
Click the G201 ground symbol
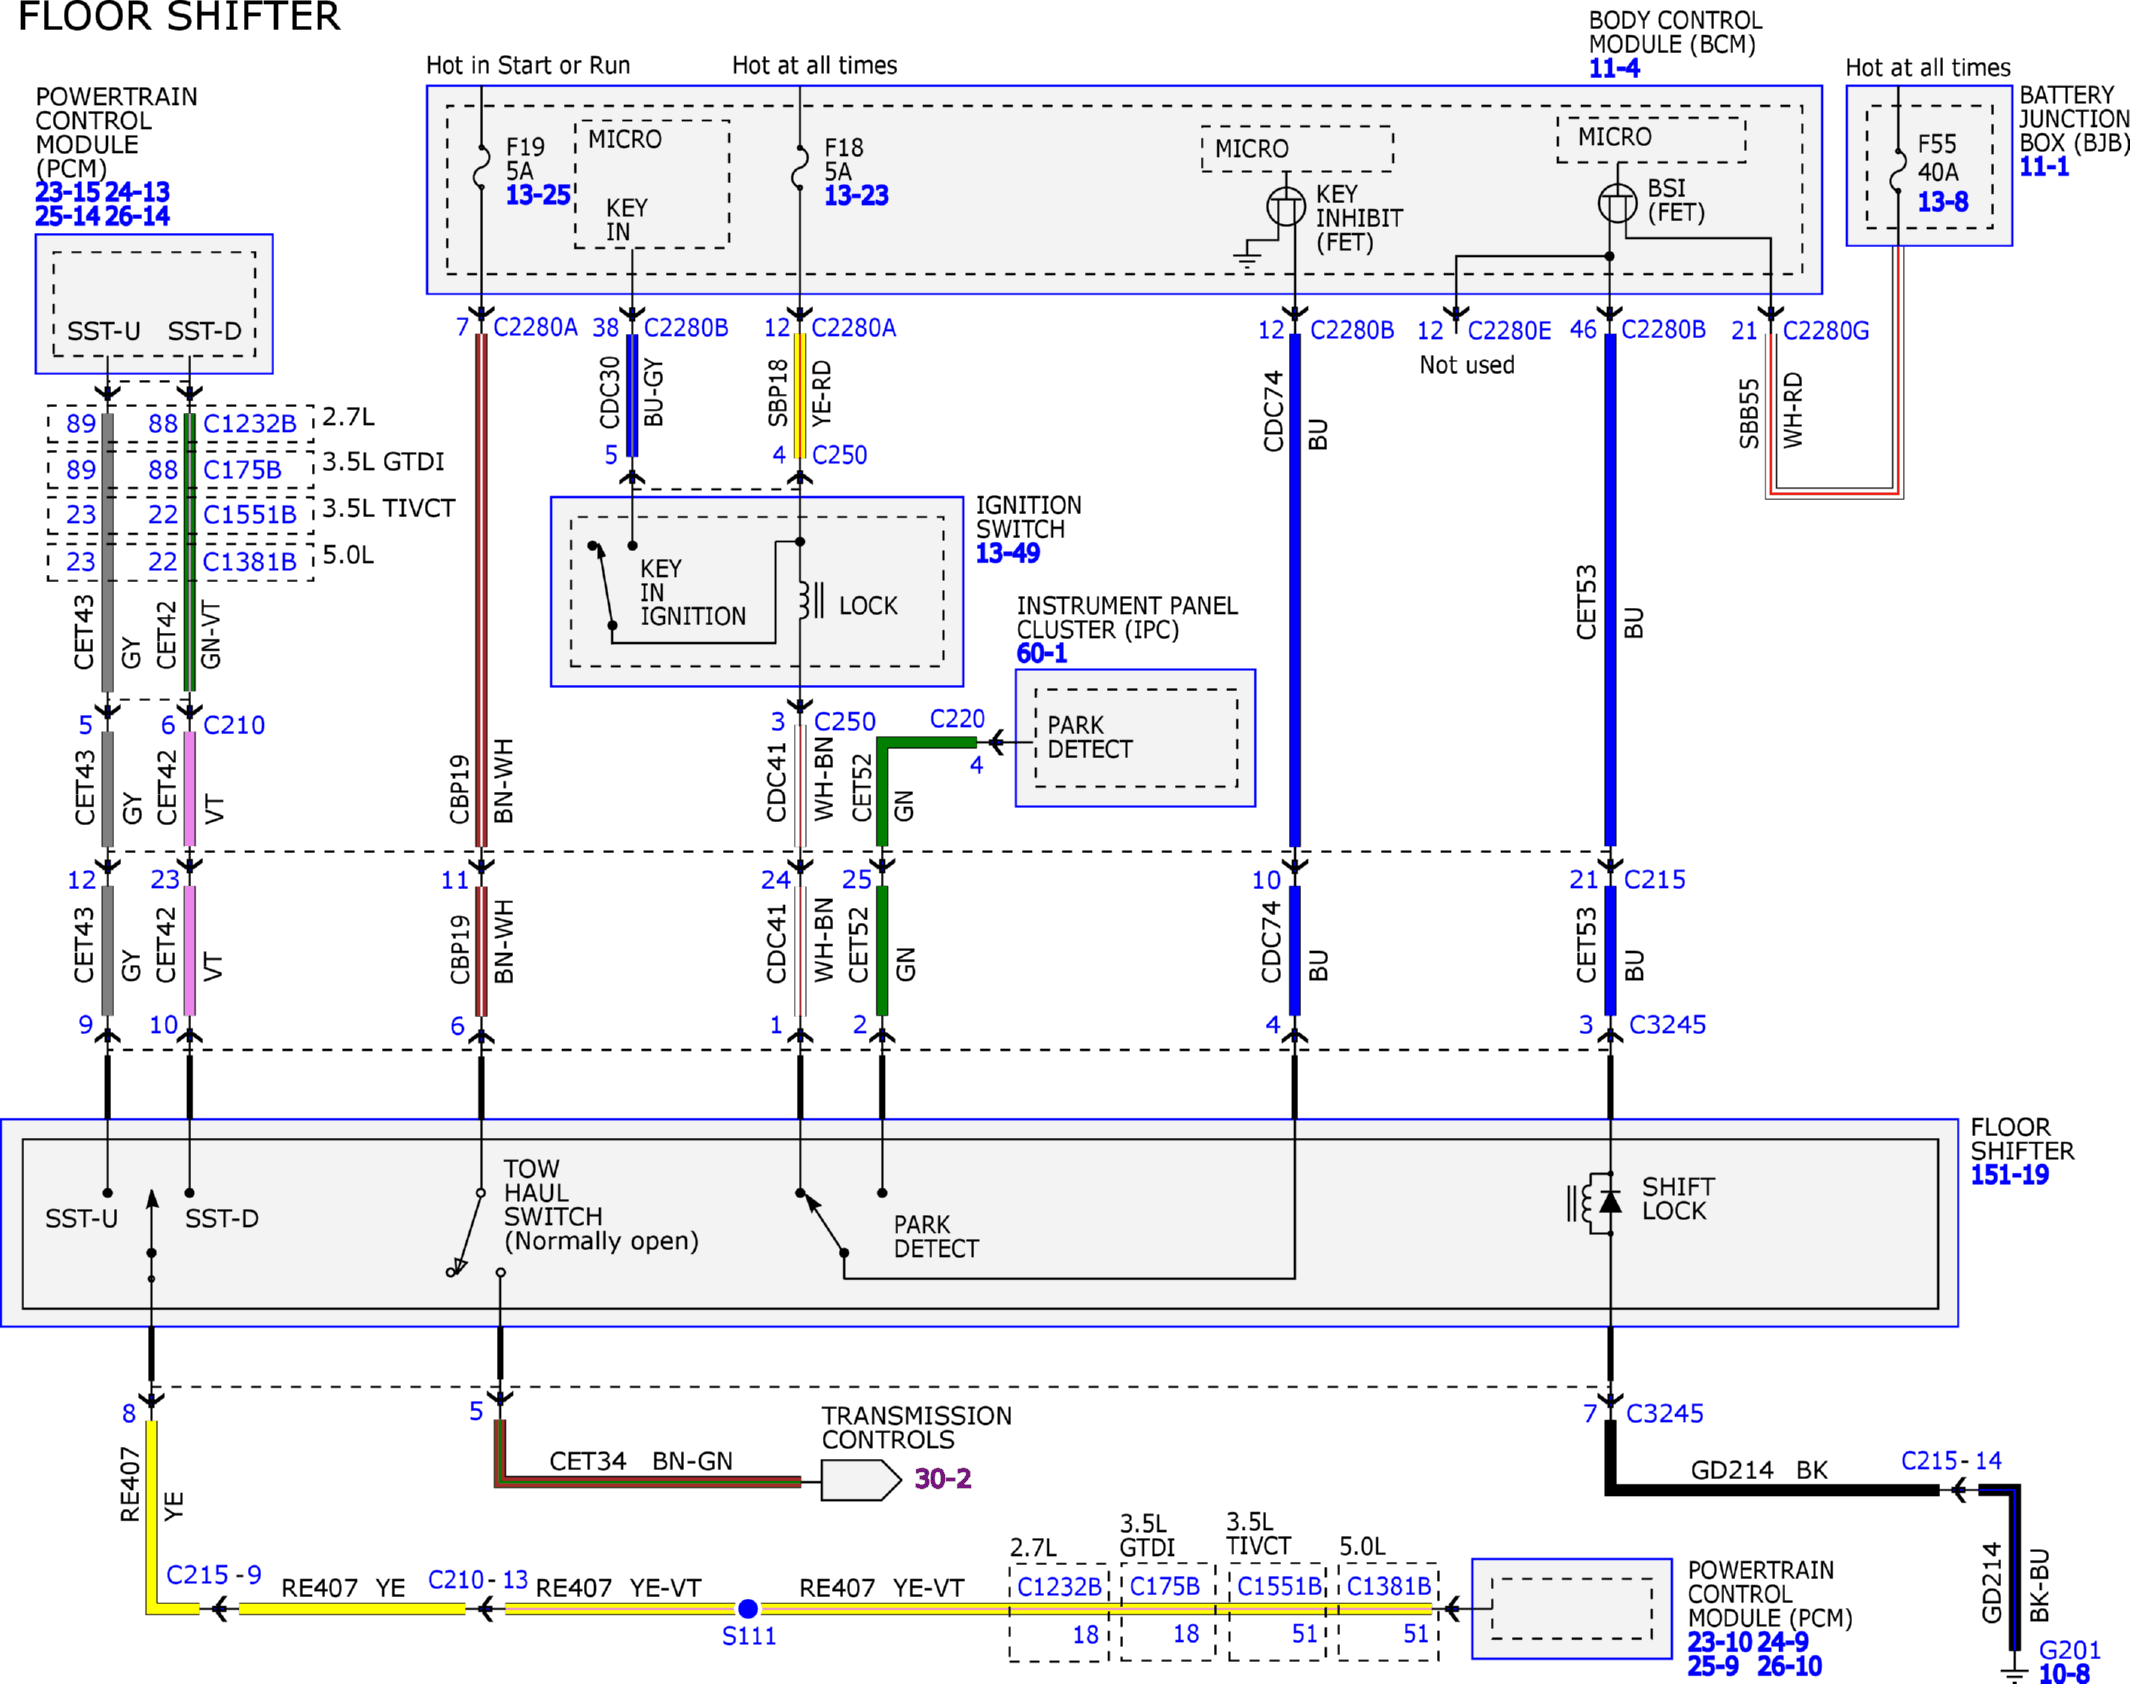[x=2014, y=1675]
